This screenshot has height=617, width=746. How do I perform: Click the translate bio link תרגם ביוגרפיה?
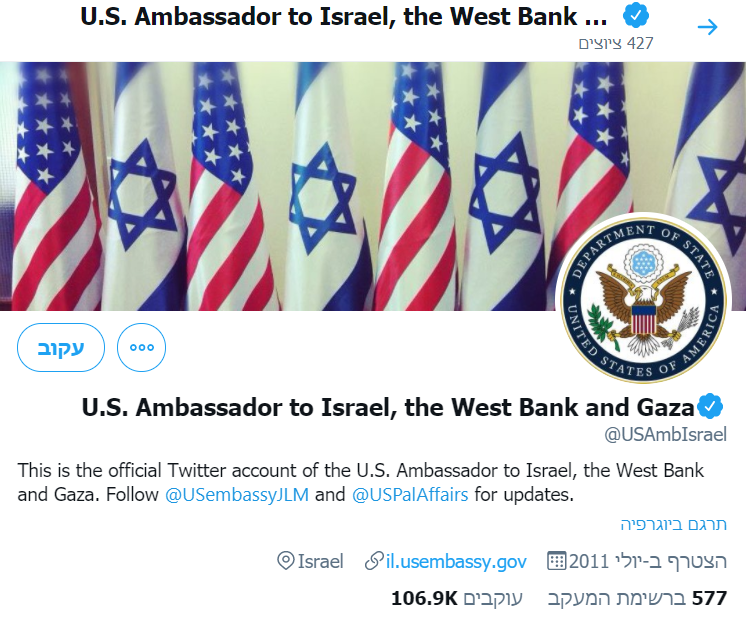click(673, 524)
